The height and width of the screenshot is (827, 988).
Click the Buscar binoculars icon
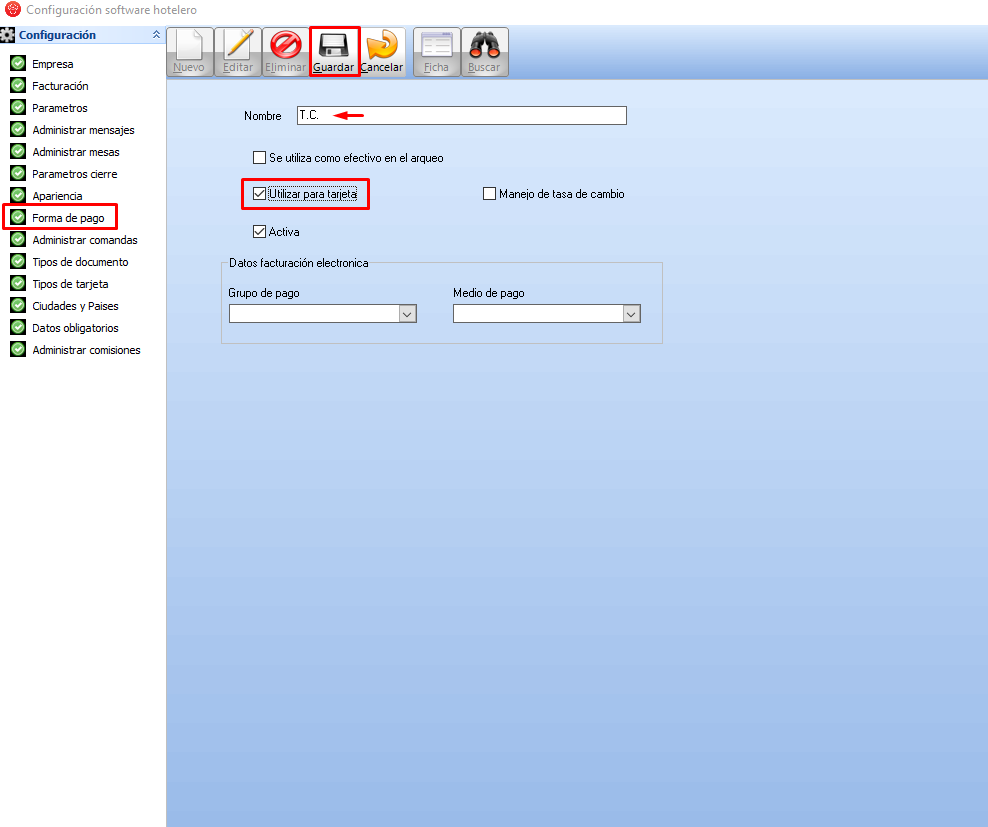click(x=484, y=46)
